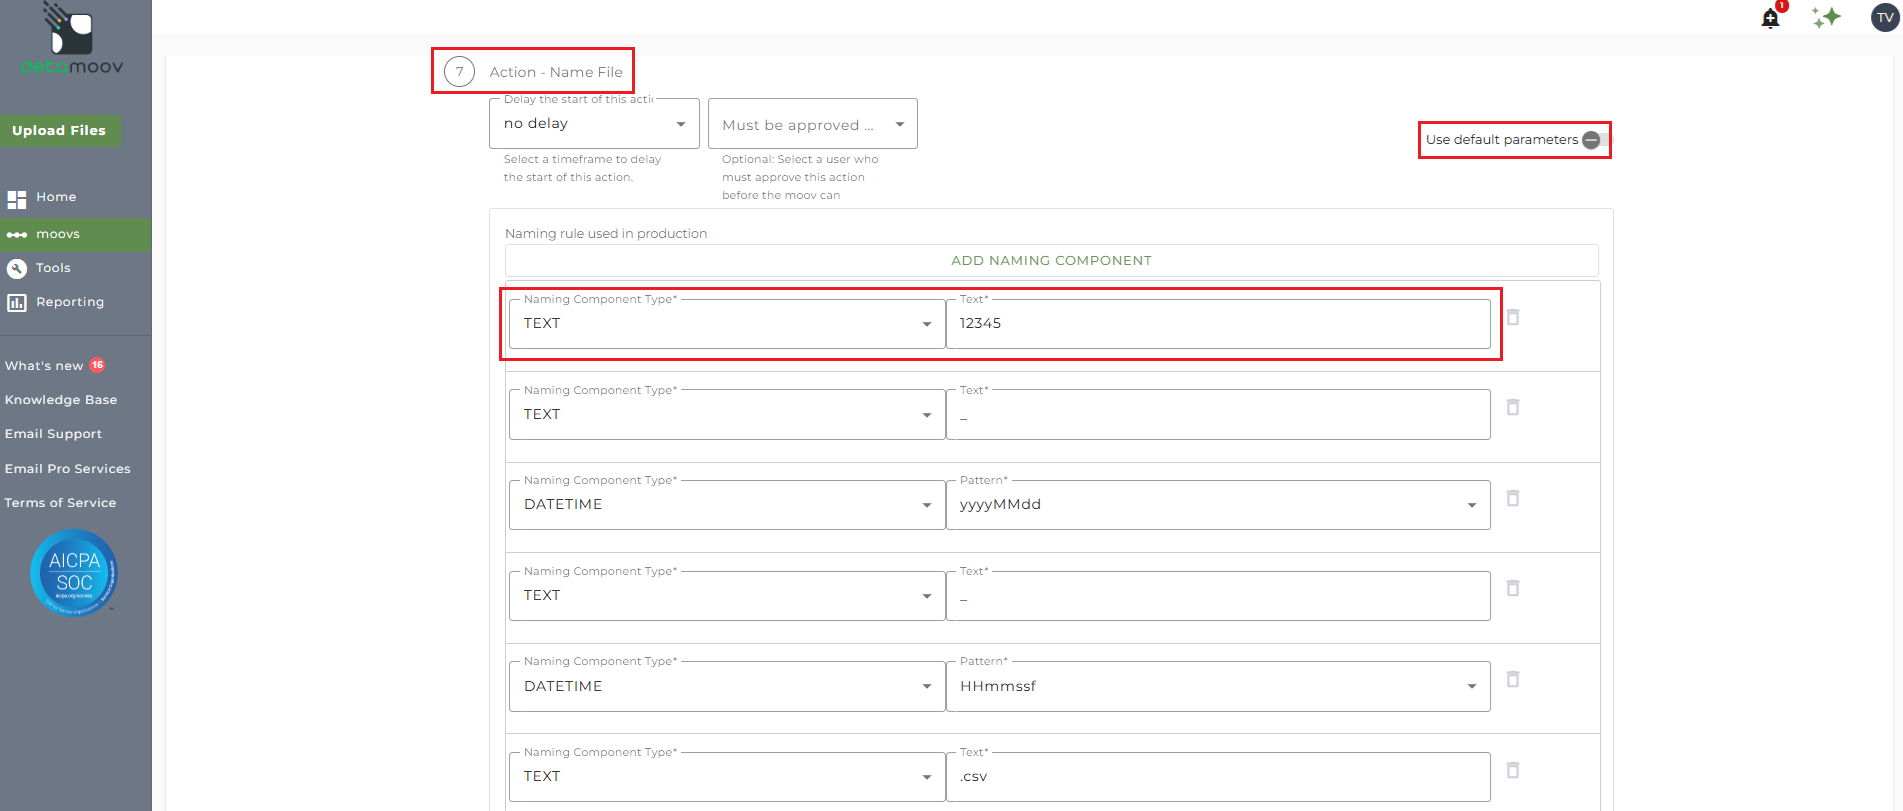
Task: Expand the Must be approved dropdown
Action: 812,124
